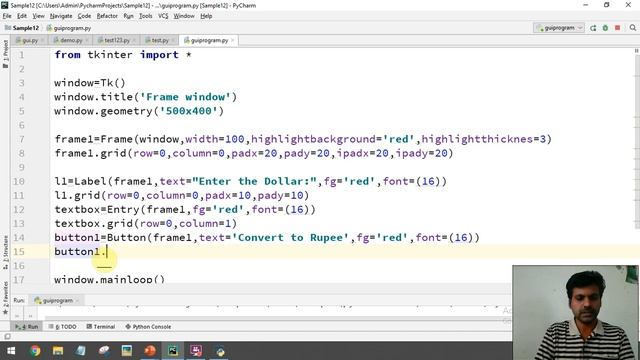The image size is (640, 360).
Task: Switch to the gui.py editor tab
Action: [30, 40]
